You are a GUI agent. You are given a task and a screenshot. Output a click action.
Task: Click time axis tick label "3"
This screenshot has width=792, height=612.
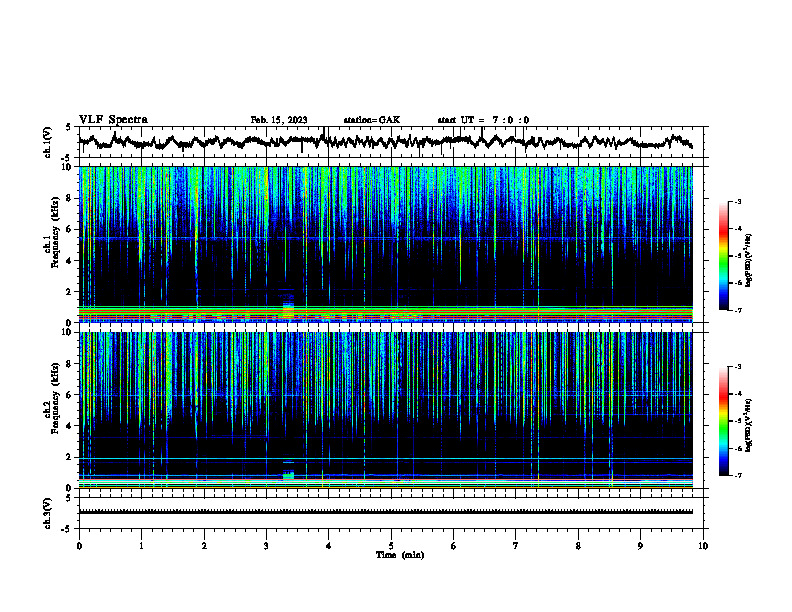point(266,546)
